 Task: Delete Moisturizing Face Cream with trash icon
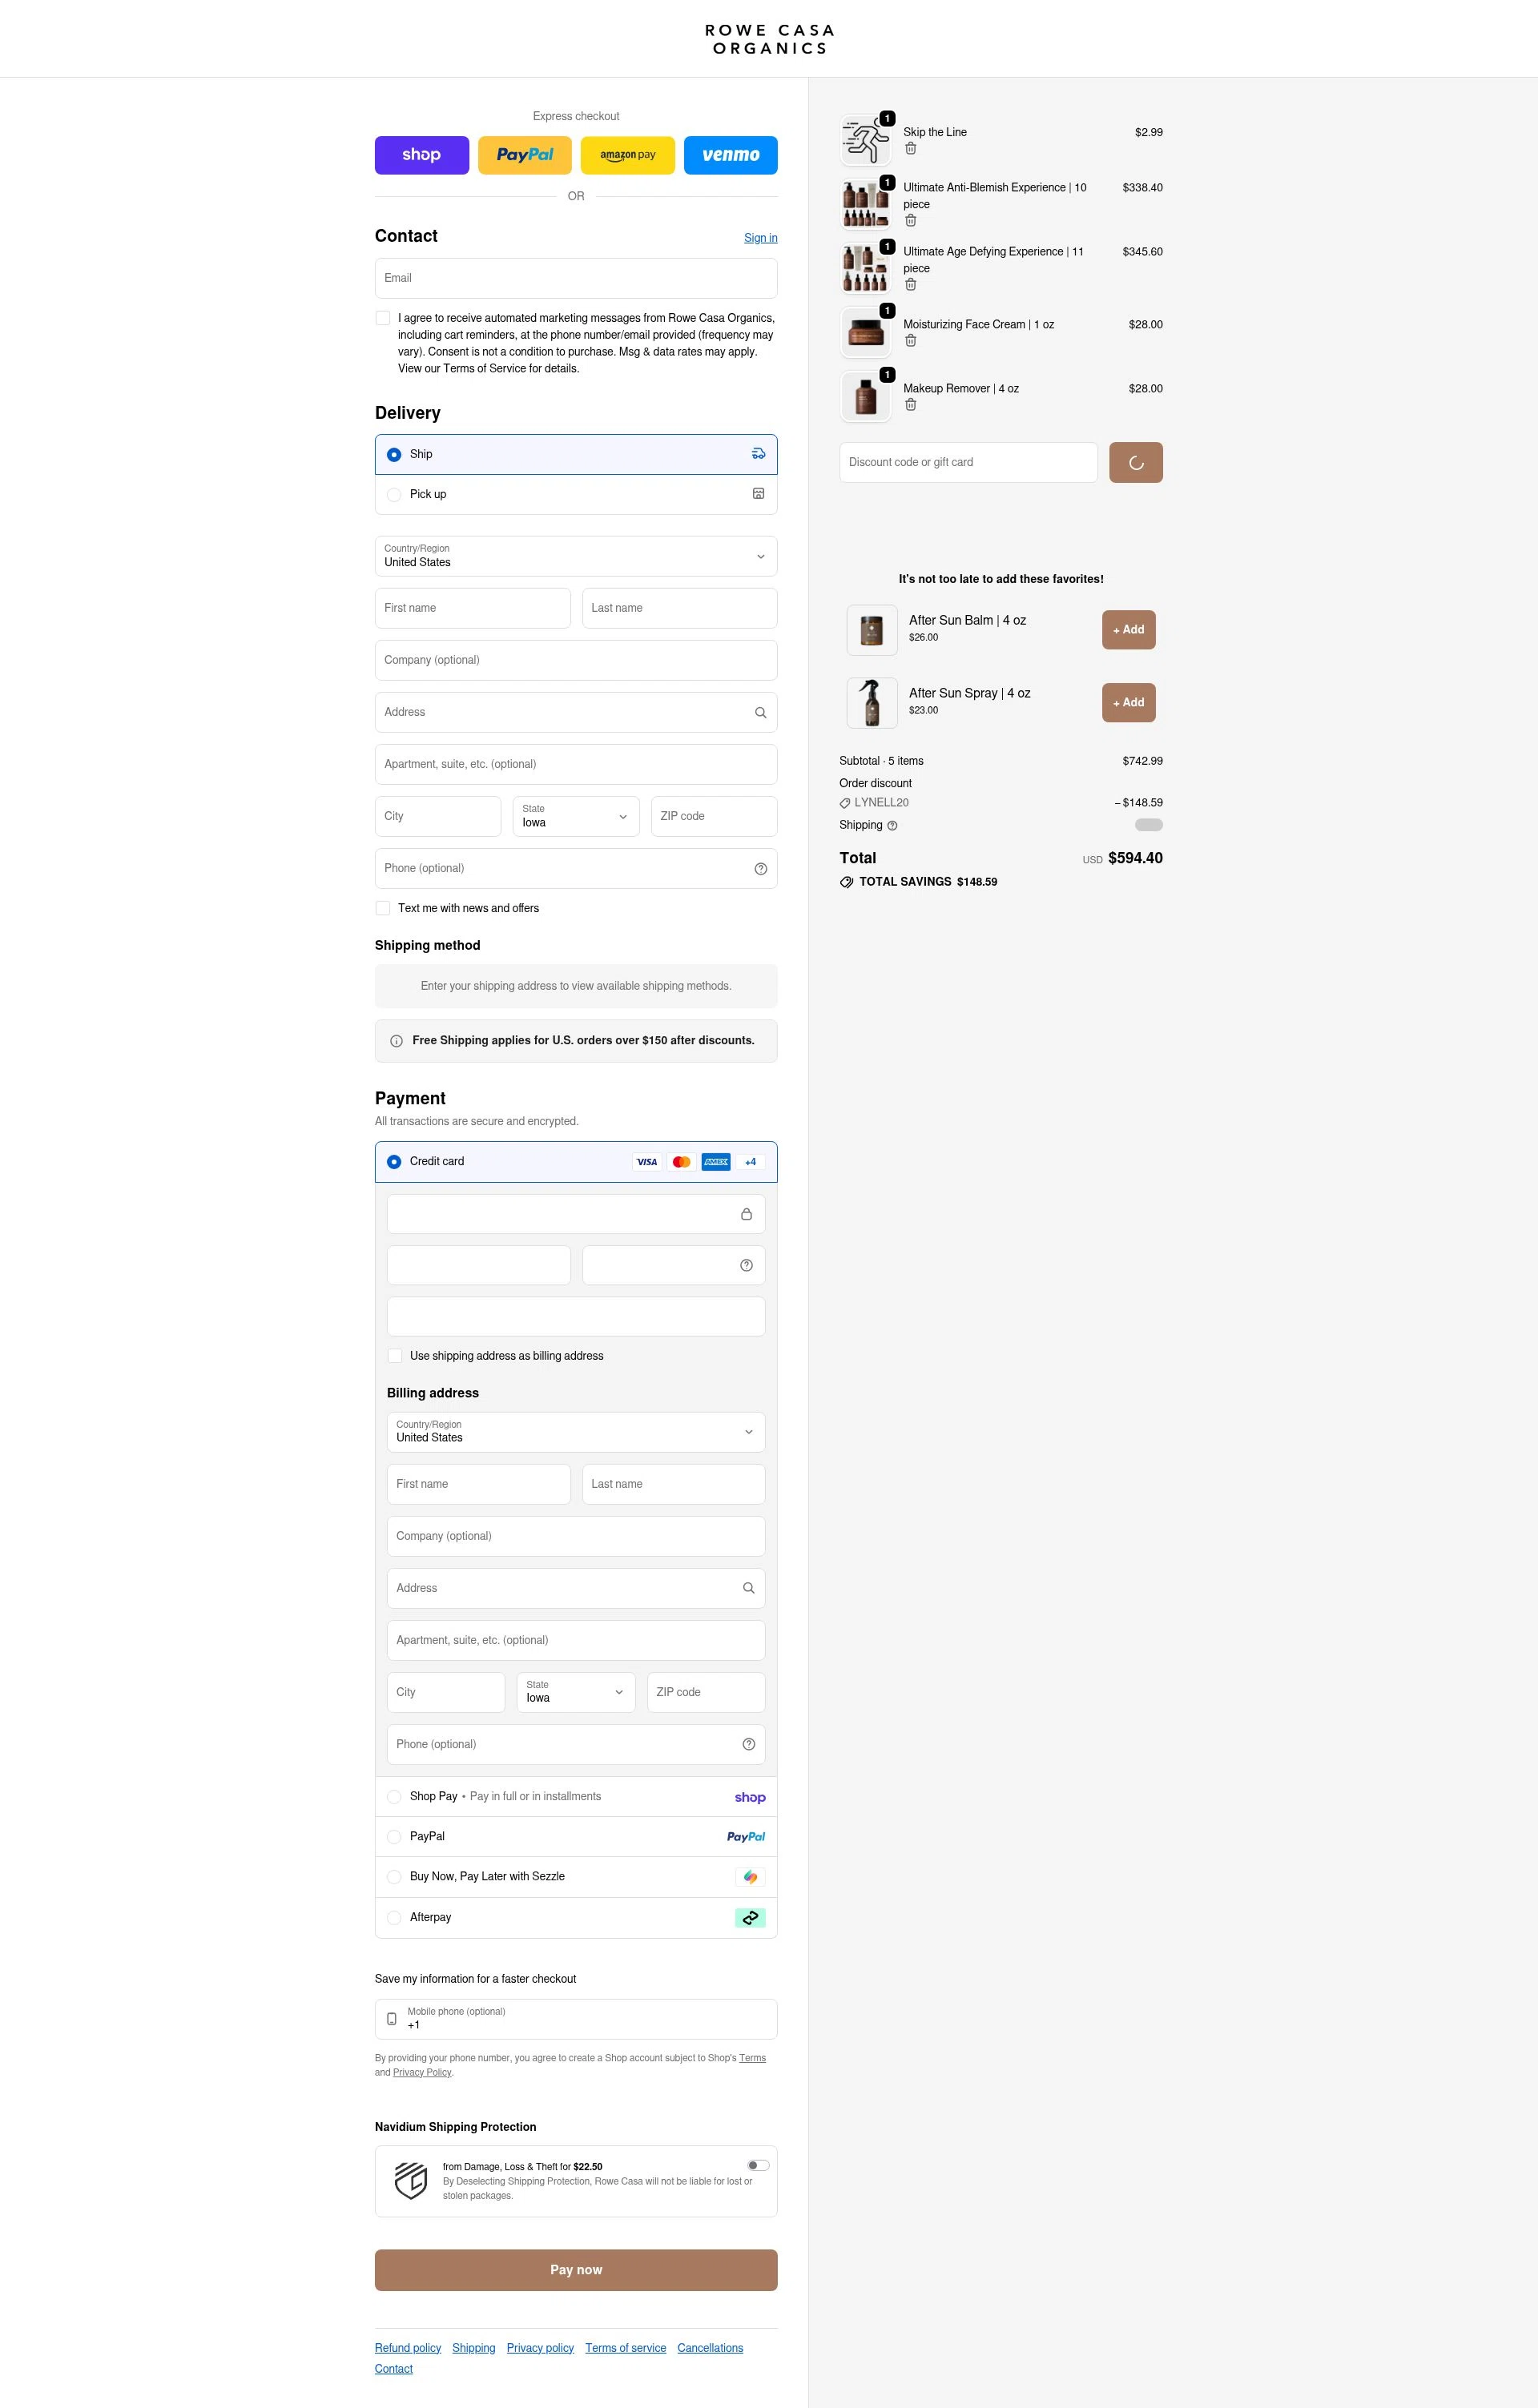pos(910,341)
